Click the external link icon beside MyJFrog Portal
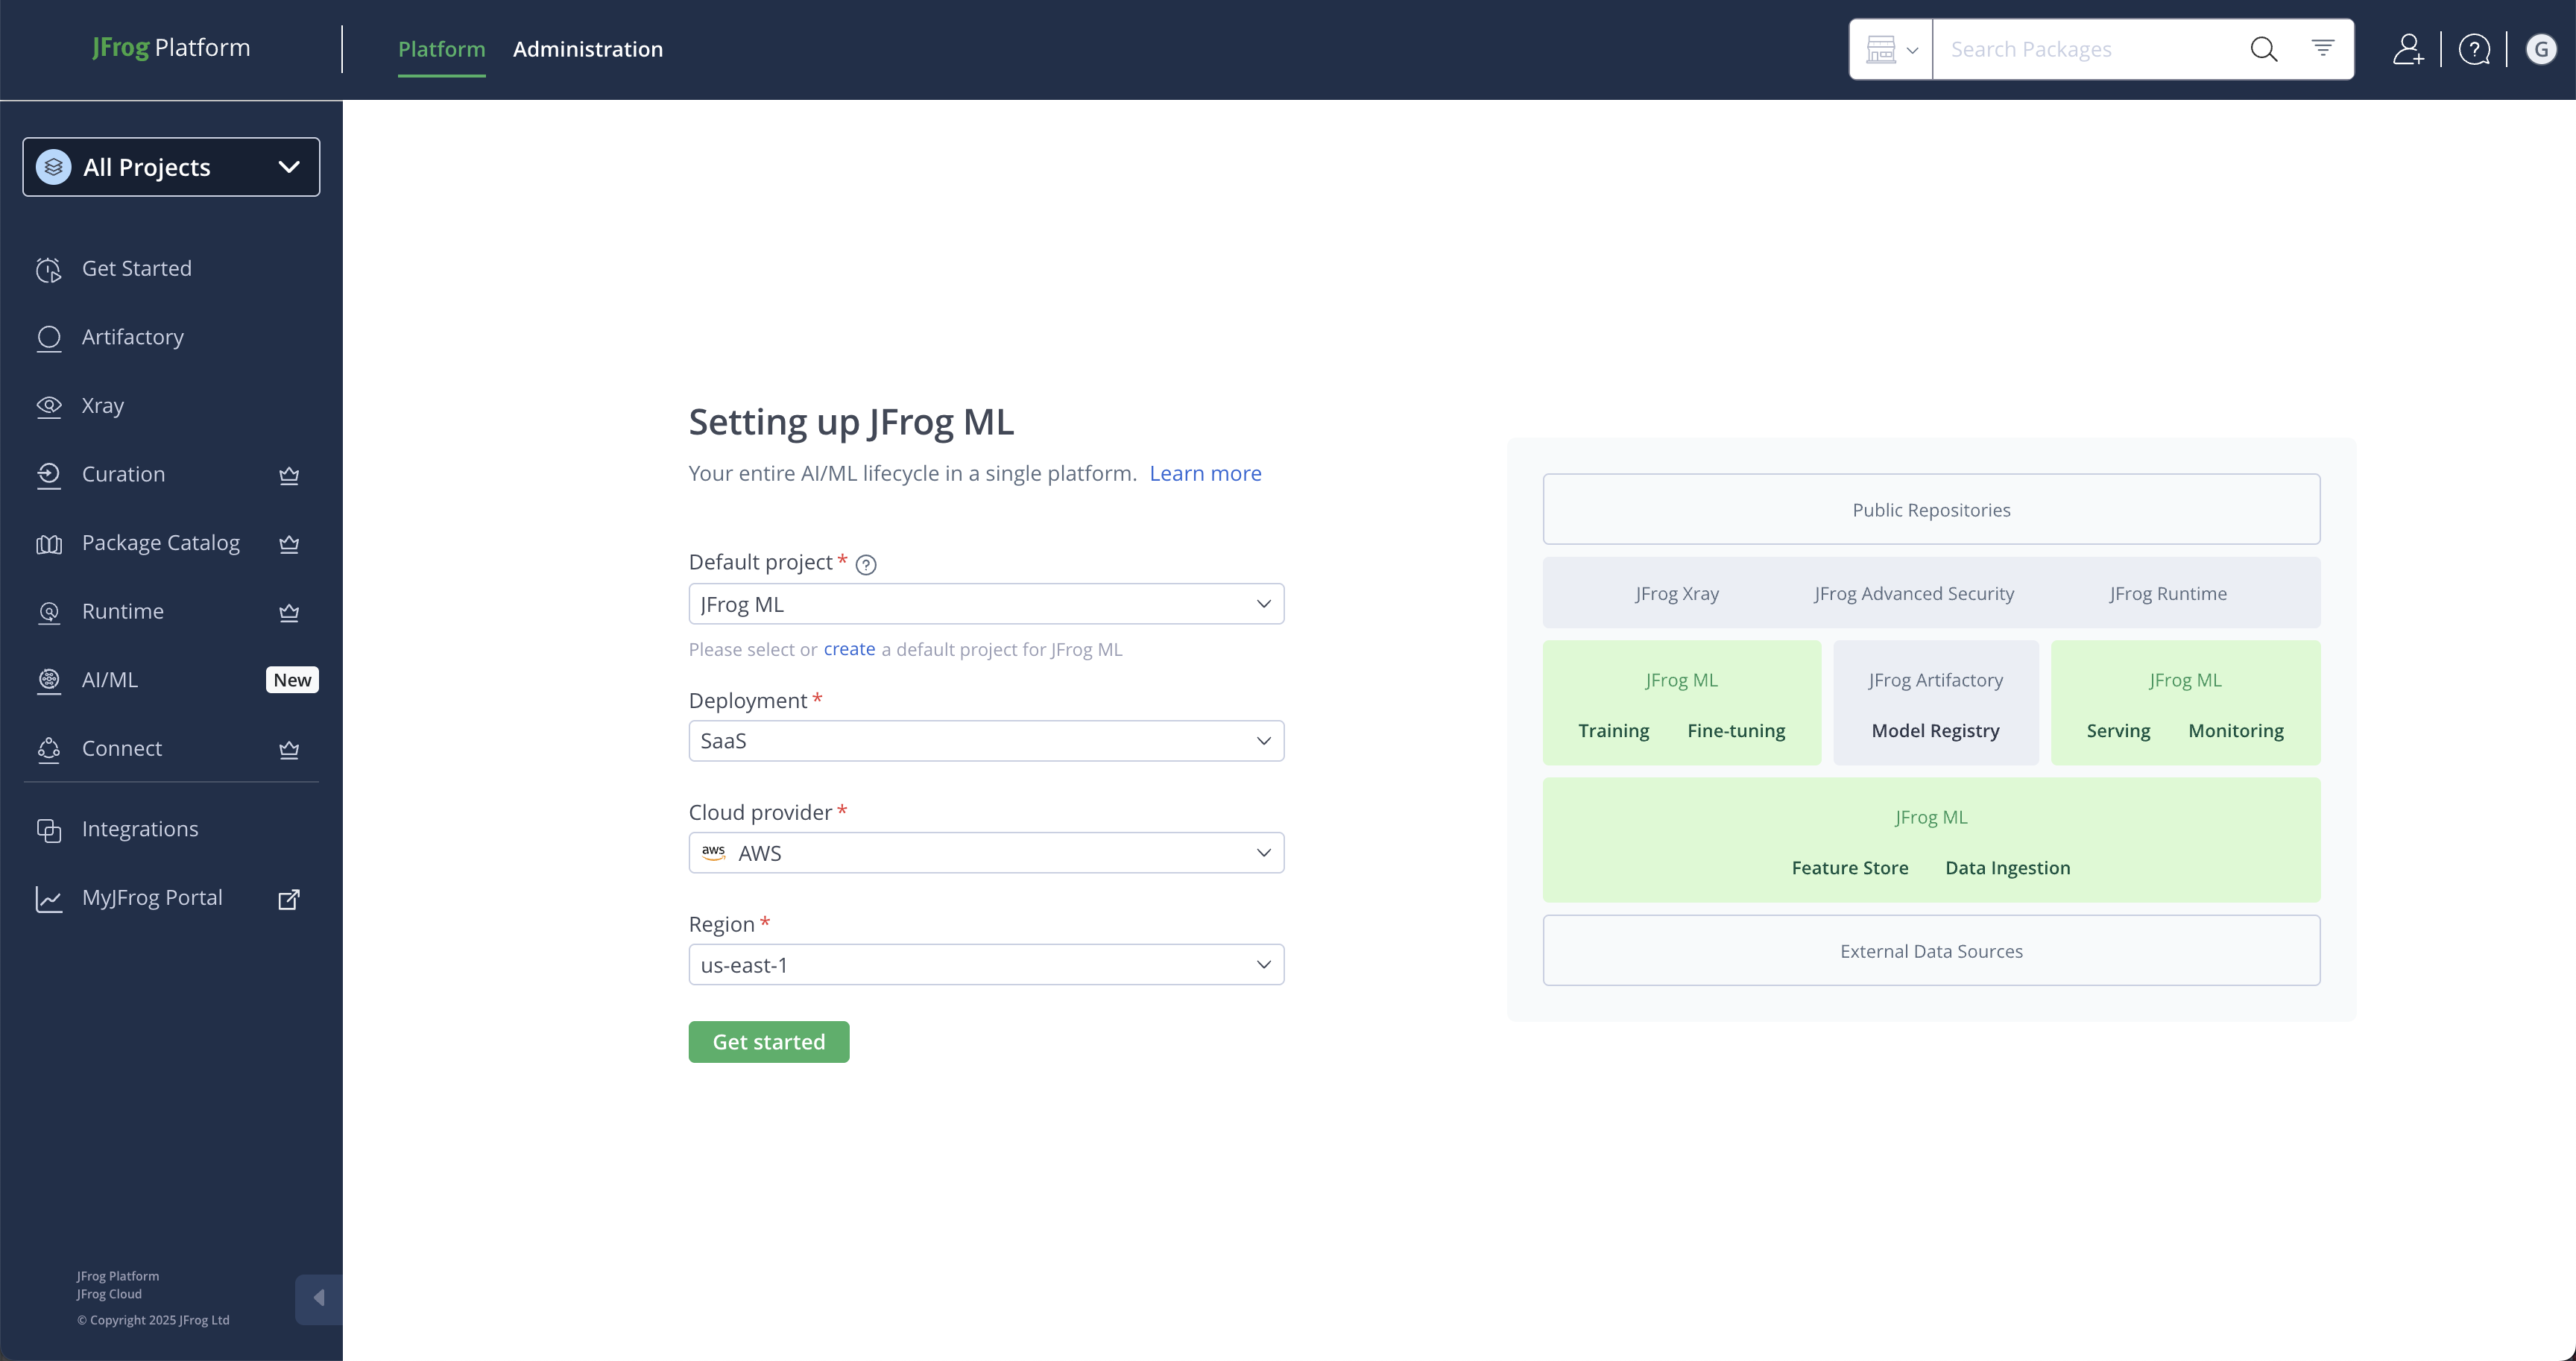Image resolution: width=2576 pixels, height=1361 pixels. pos(289,899)
